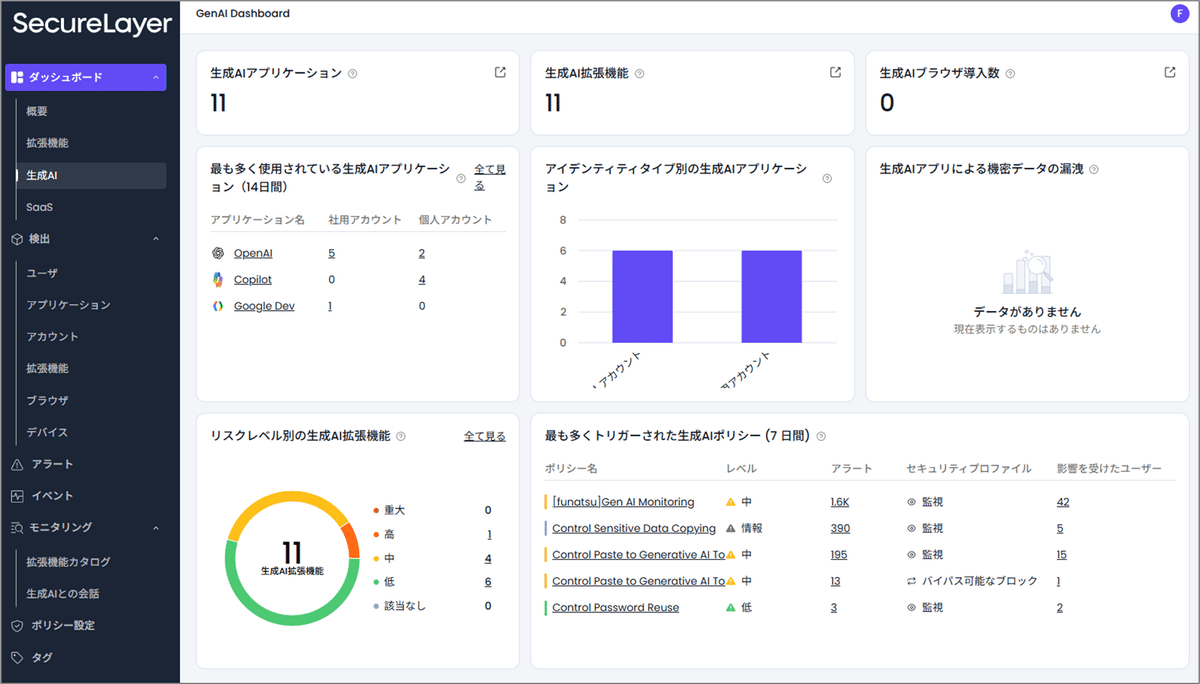Click the タグ sidebar icon

point(17,657)
